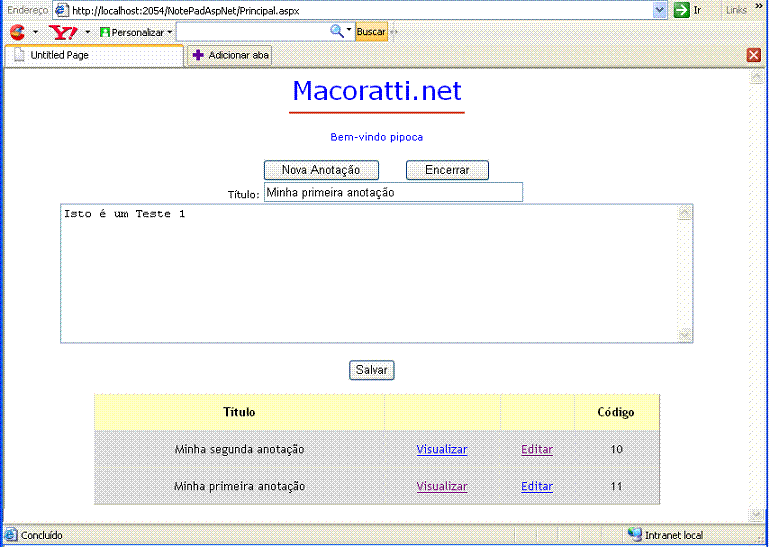Click the page scrollbar down arrow

point(756,514)
